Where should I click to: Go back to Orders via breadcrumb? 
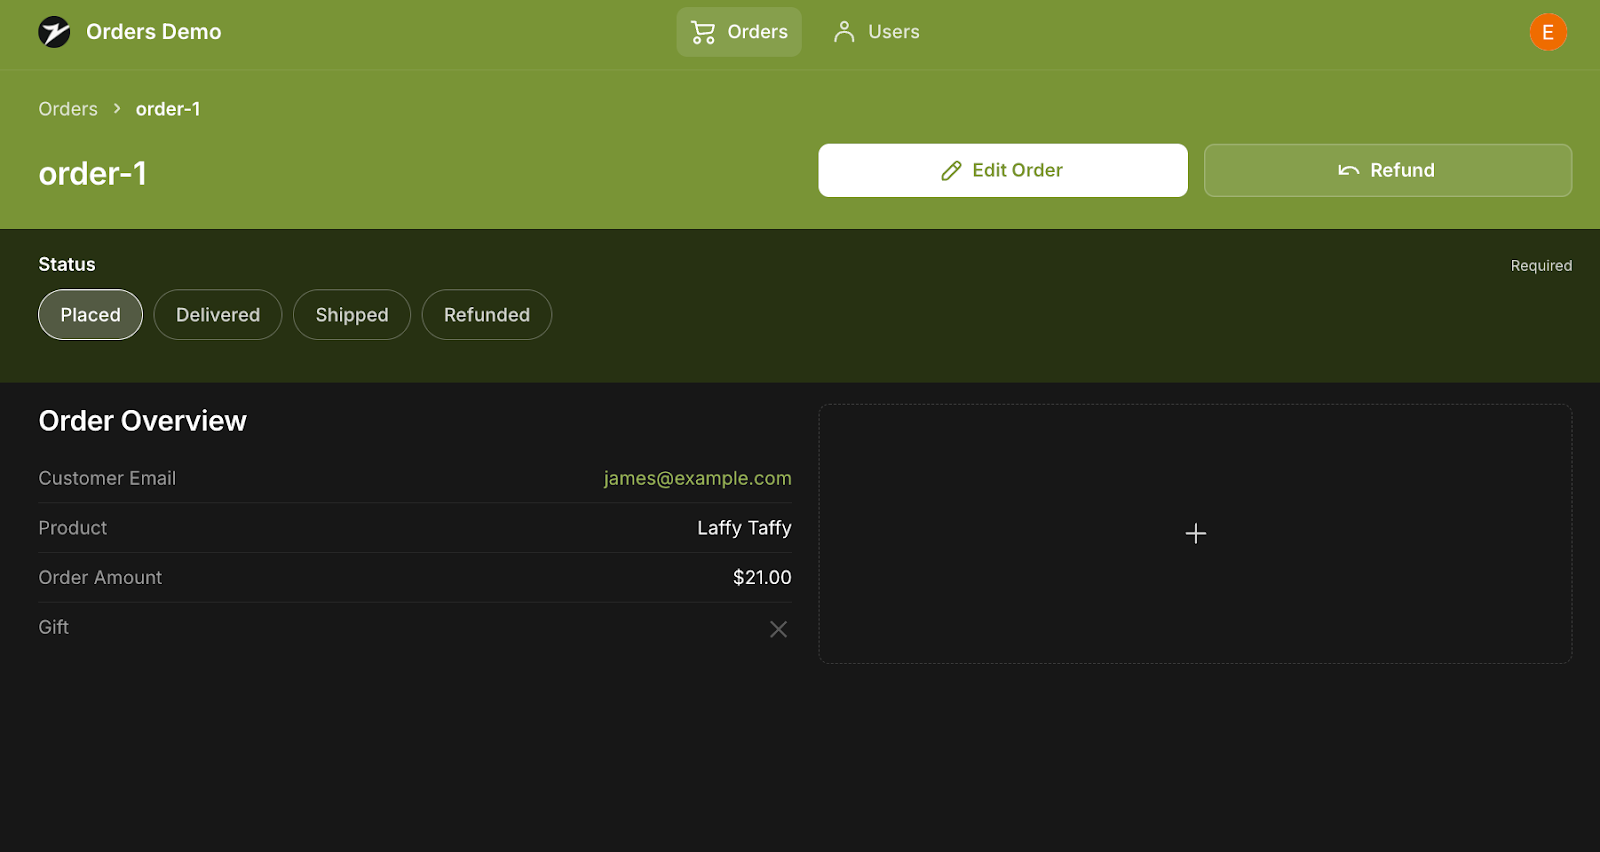point(68,109)
